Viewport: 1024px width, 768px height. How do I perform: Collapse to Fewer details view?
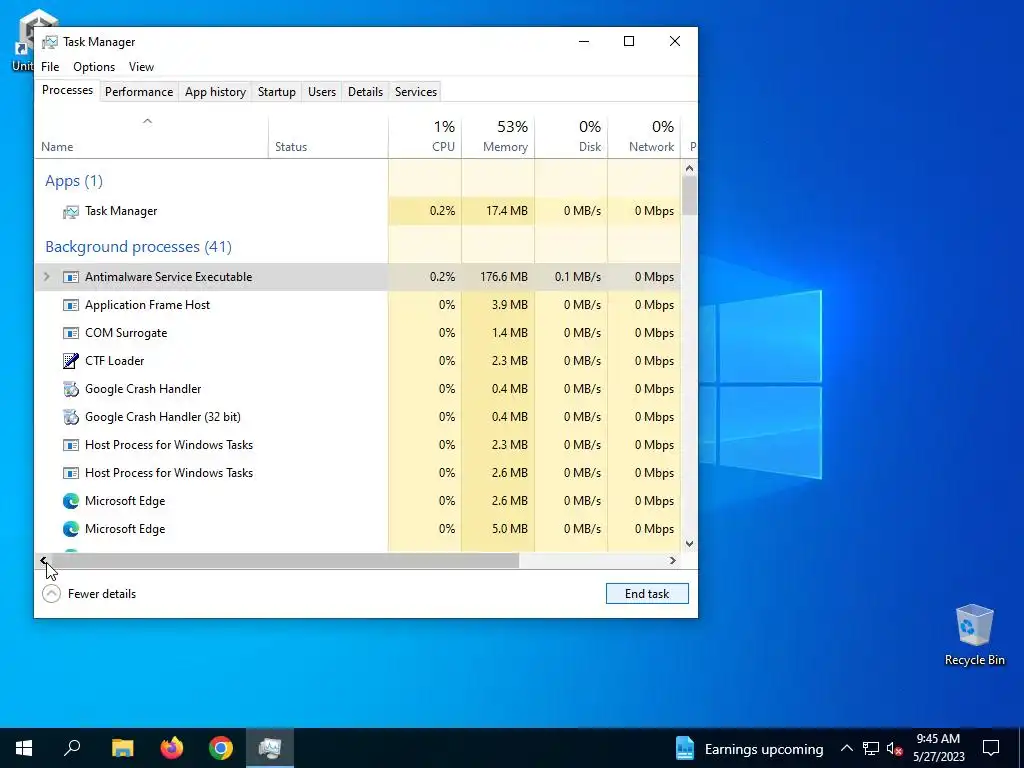(89, 594)
